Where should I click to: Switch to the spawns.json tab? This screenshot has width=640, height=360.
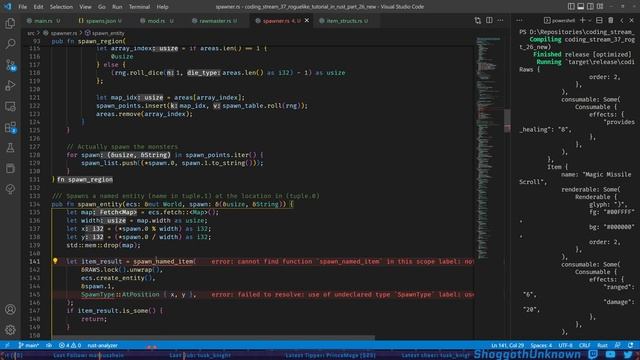100,20
